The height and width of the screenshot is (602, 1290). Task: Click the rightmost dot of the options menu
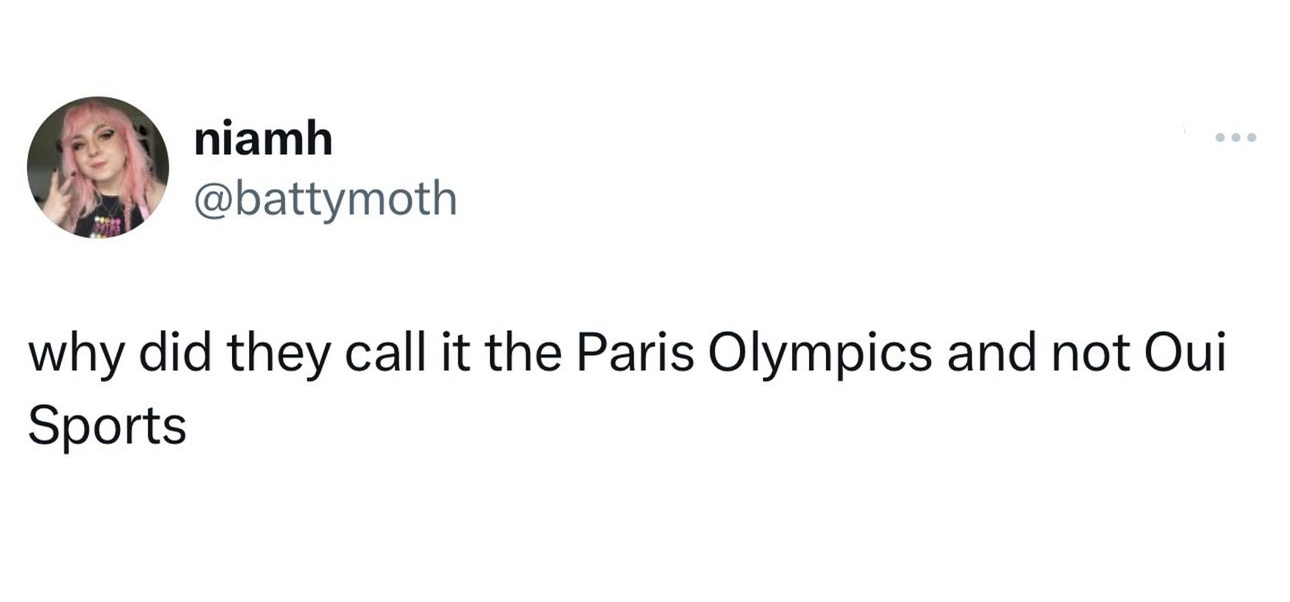click(1248, 136)
